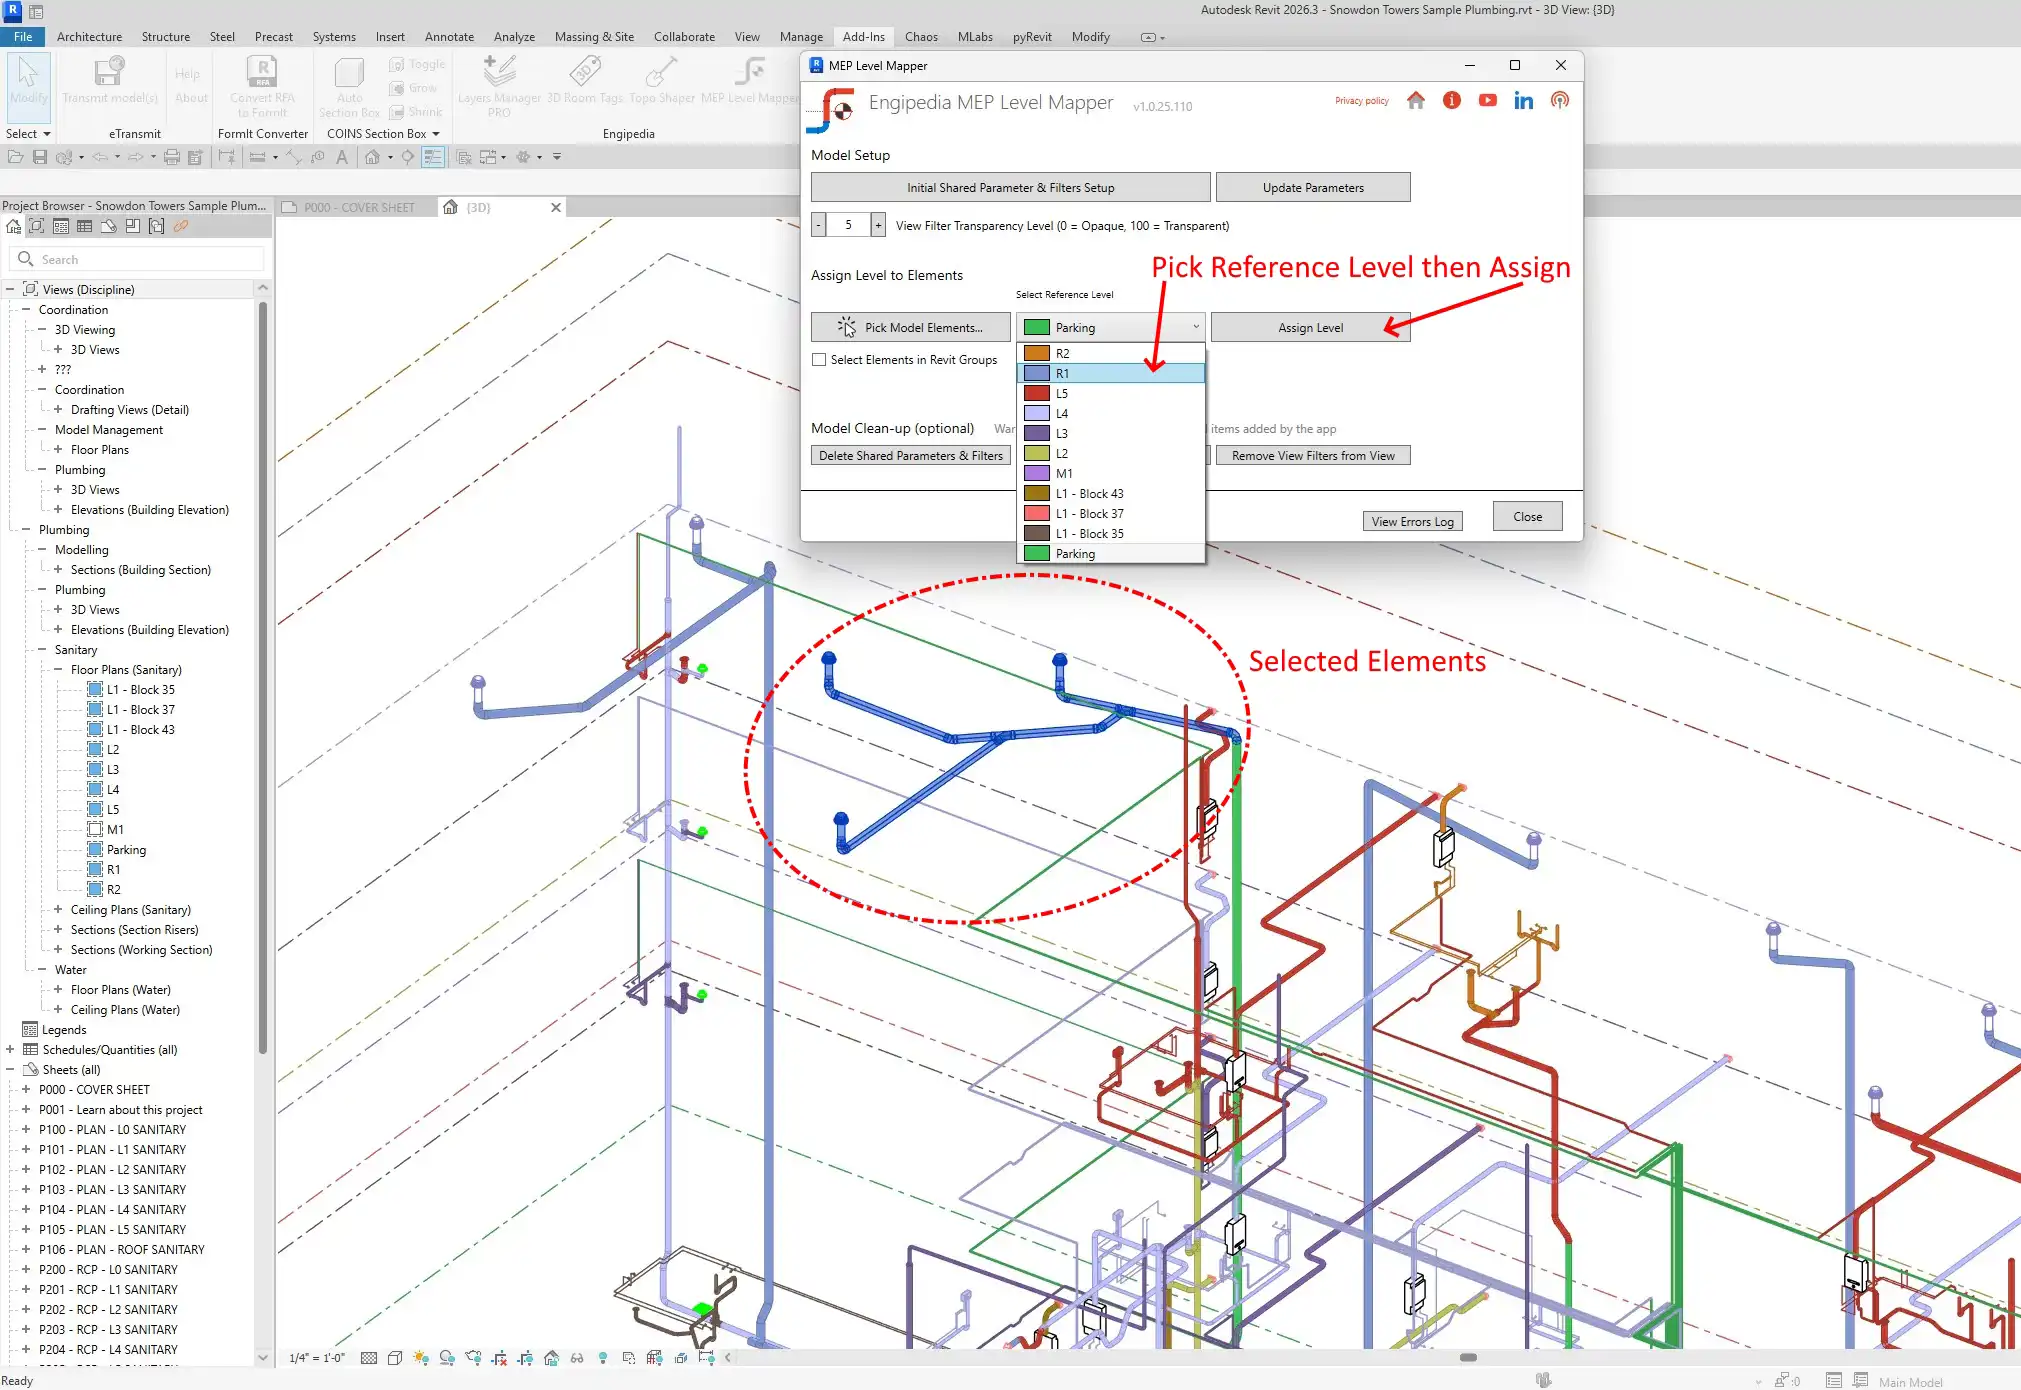Click the home icon in MEP Level Mapper

(x=1415, y=100)
